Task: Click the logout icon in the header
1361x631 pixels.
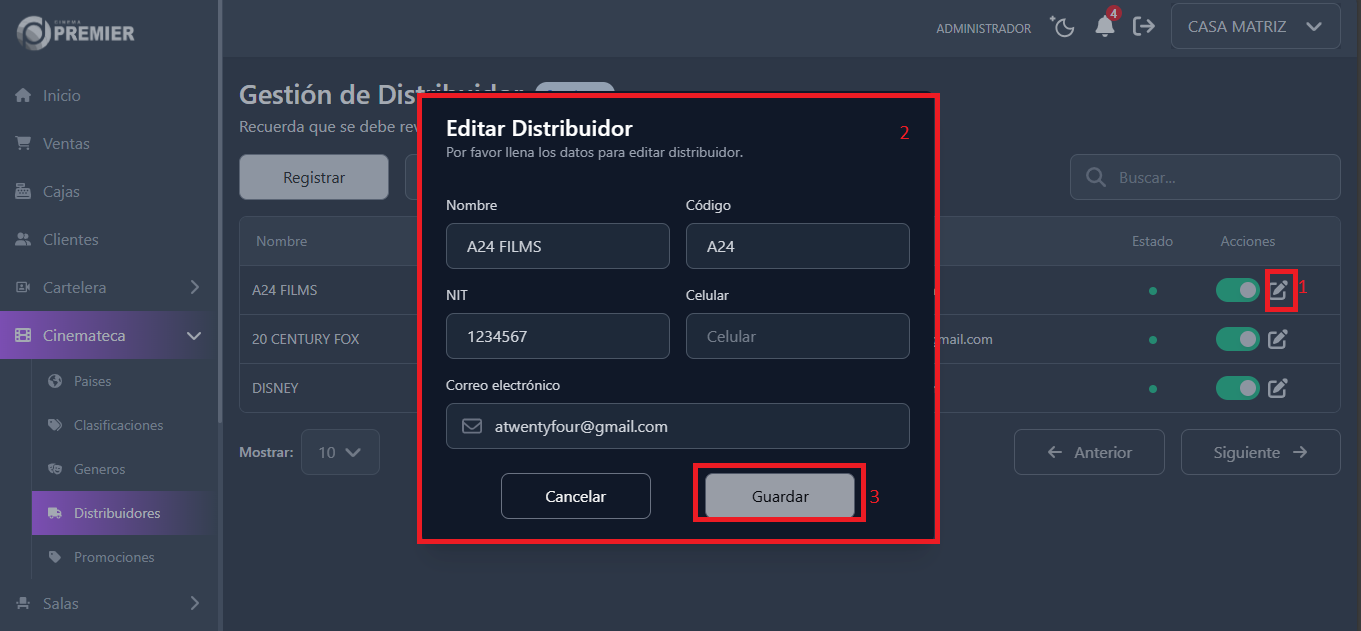Action: [x=1144, y=27]
